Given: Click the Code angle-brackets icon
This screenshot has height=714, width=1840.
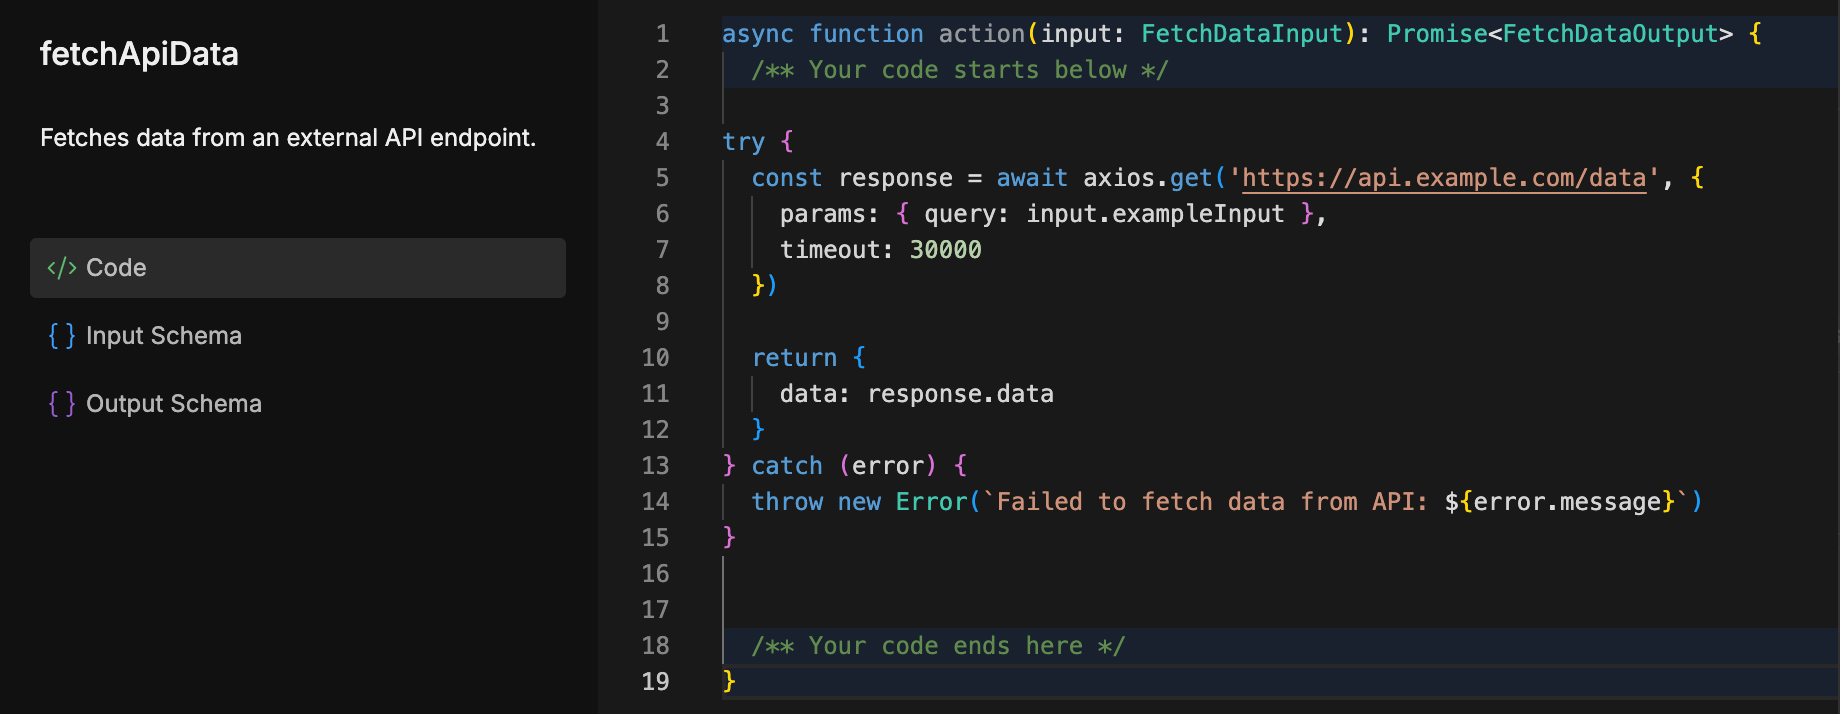Looking at the screenshot, I should pos(62,268).
